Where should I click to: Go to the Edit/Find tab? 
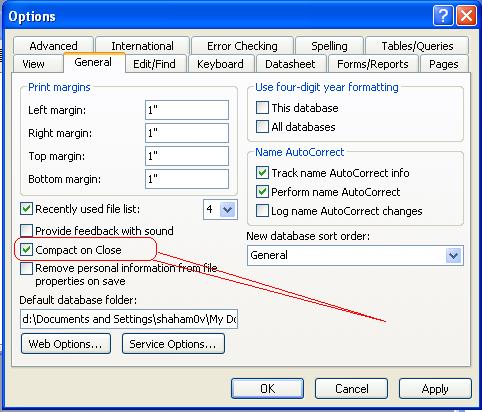click(x=154, y=64)
